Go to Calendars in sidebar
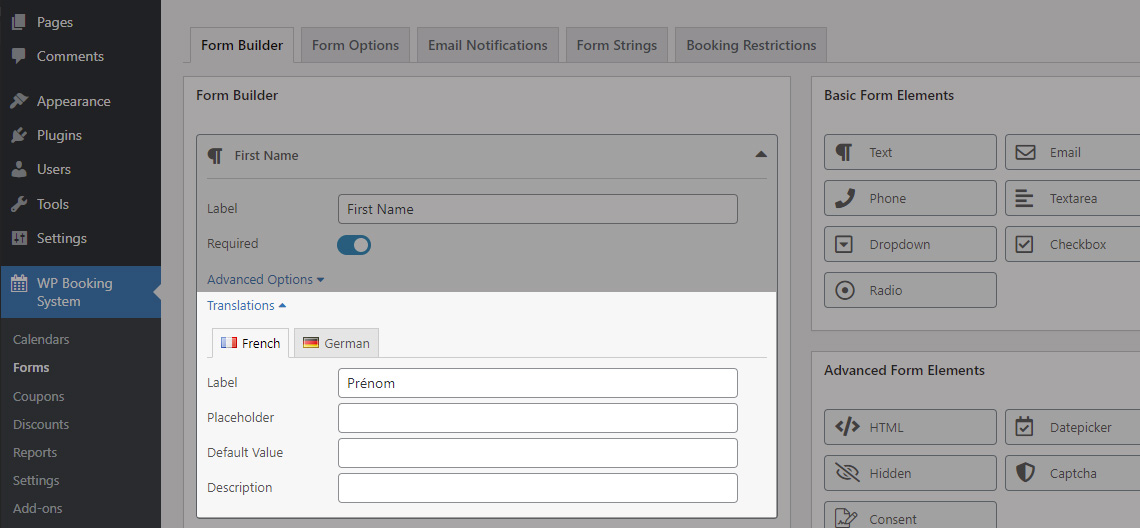Viewport: 1140px width, 528px height. point(41,340)
